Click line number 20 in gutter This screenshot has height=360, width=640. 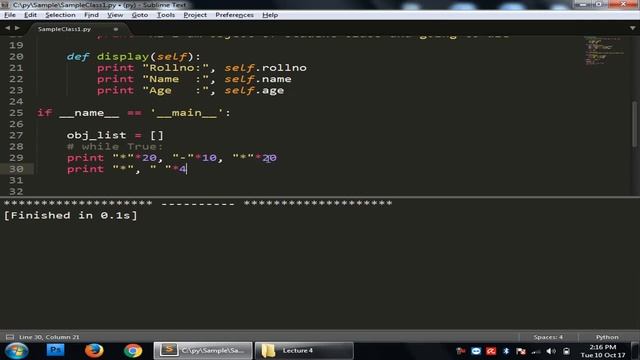(x=16, y=56)
